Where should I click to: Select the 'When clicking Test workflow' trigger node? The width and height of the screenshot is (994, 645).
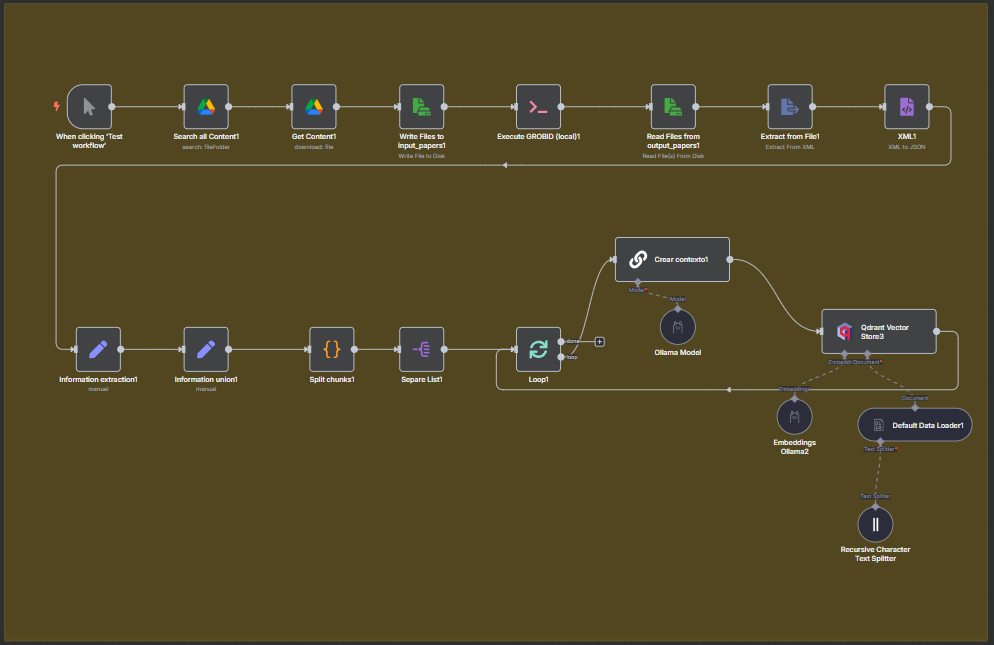pos(89,107)
